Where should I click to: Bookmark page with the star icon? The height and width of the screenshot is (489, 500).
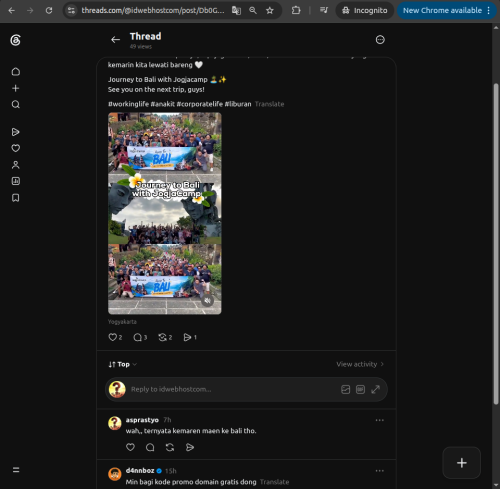[x=270, y=11]
